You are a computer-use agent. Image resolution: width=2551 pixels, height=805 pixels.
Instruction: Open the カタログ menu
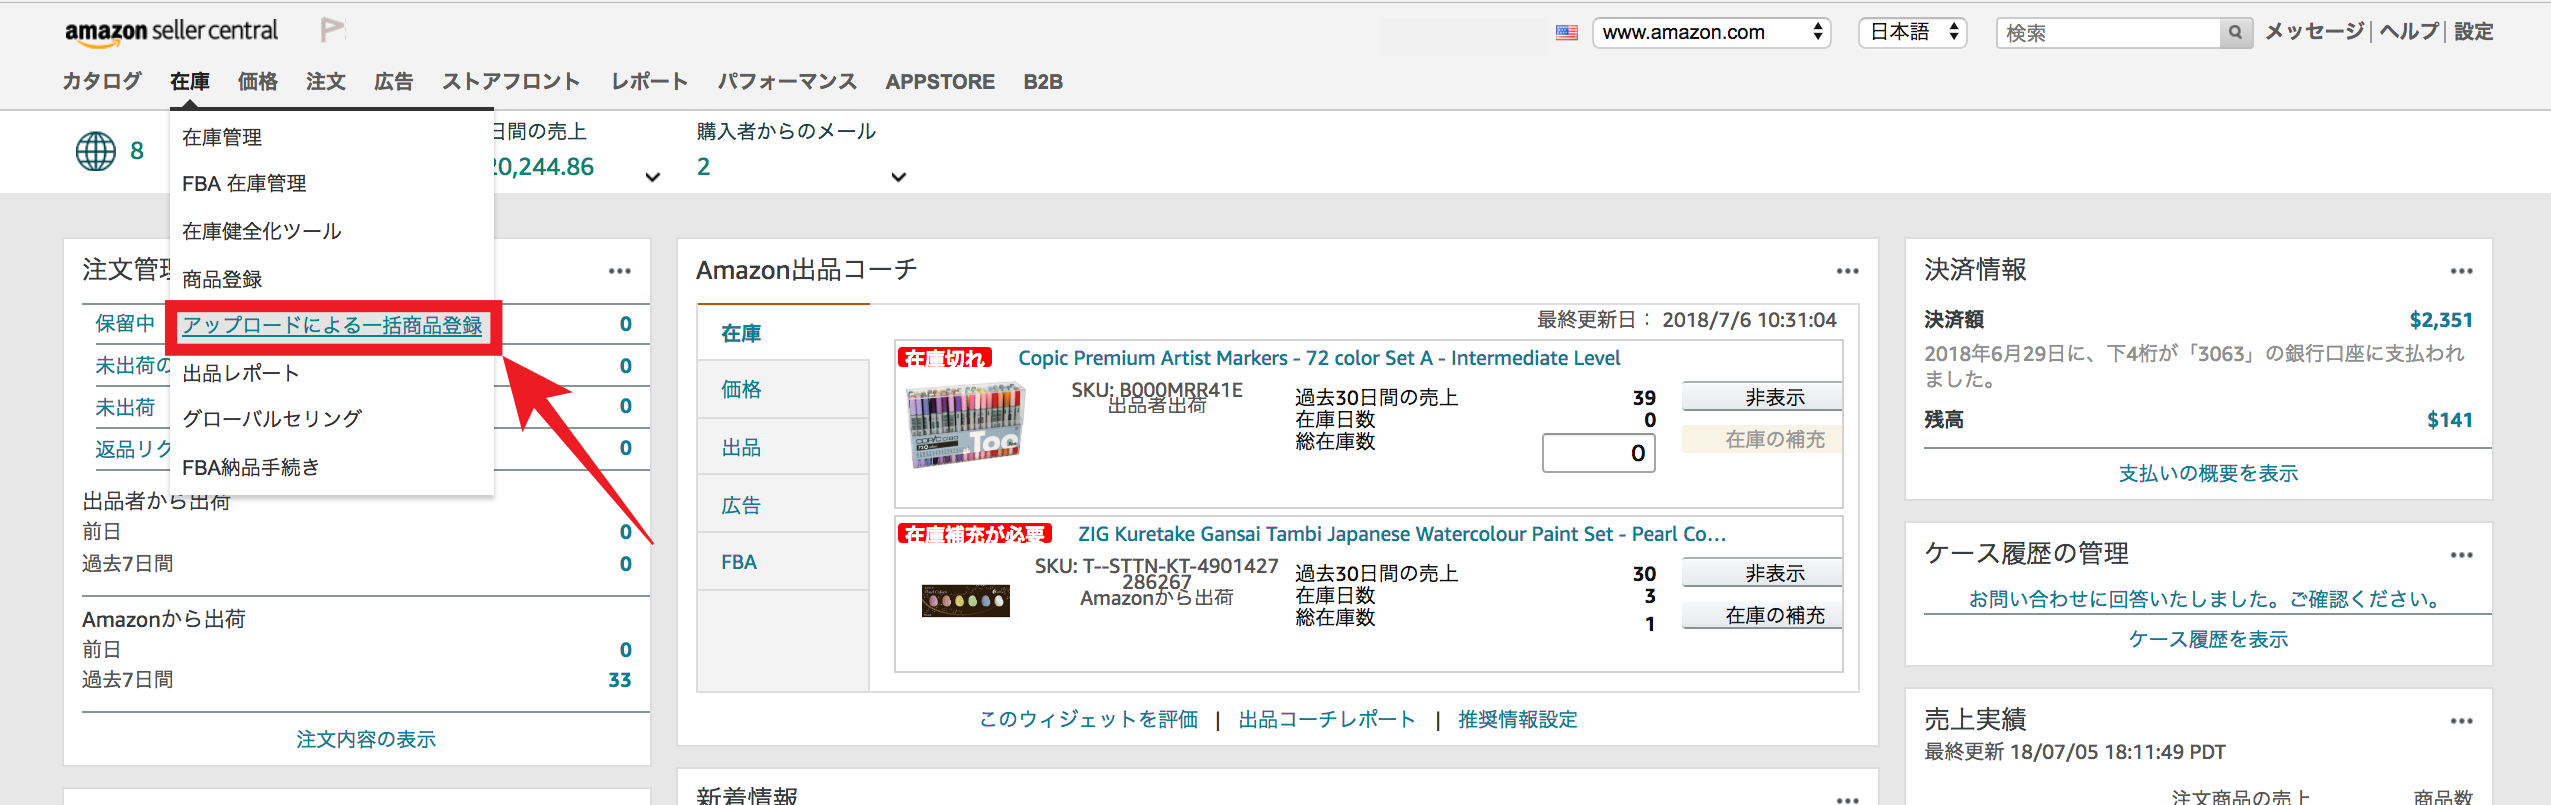click(x=102, y=82)
